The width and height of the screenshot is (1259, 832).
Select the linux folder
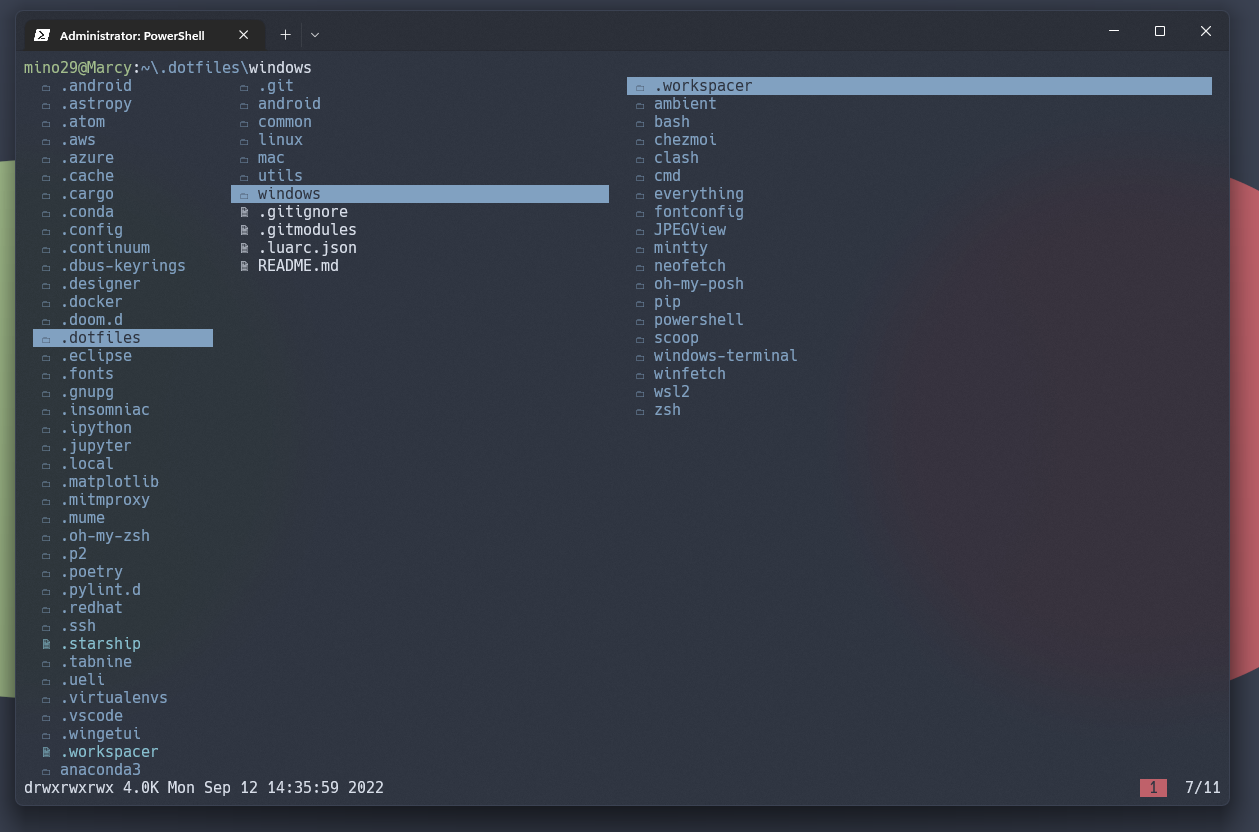pos(280,140)
